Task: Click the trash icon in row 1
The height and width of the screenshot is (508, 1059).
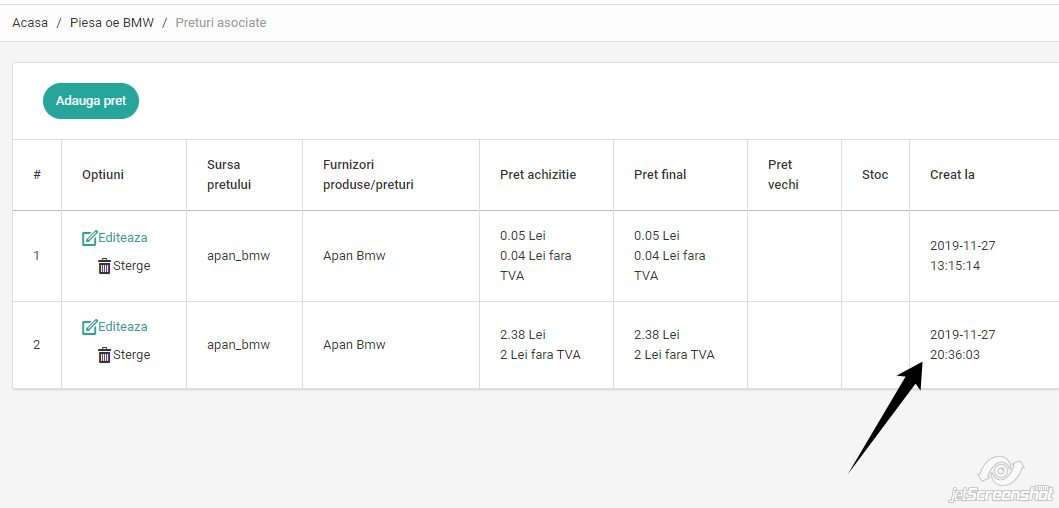Action: pyautogui.click(x=104, y=266)
